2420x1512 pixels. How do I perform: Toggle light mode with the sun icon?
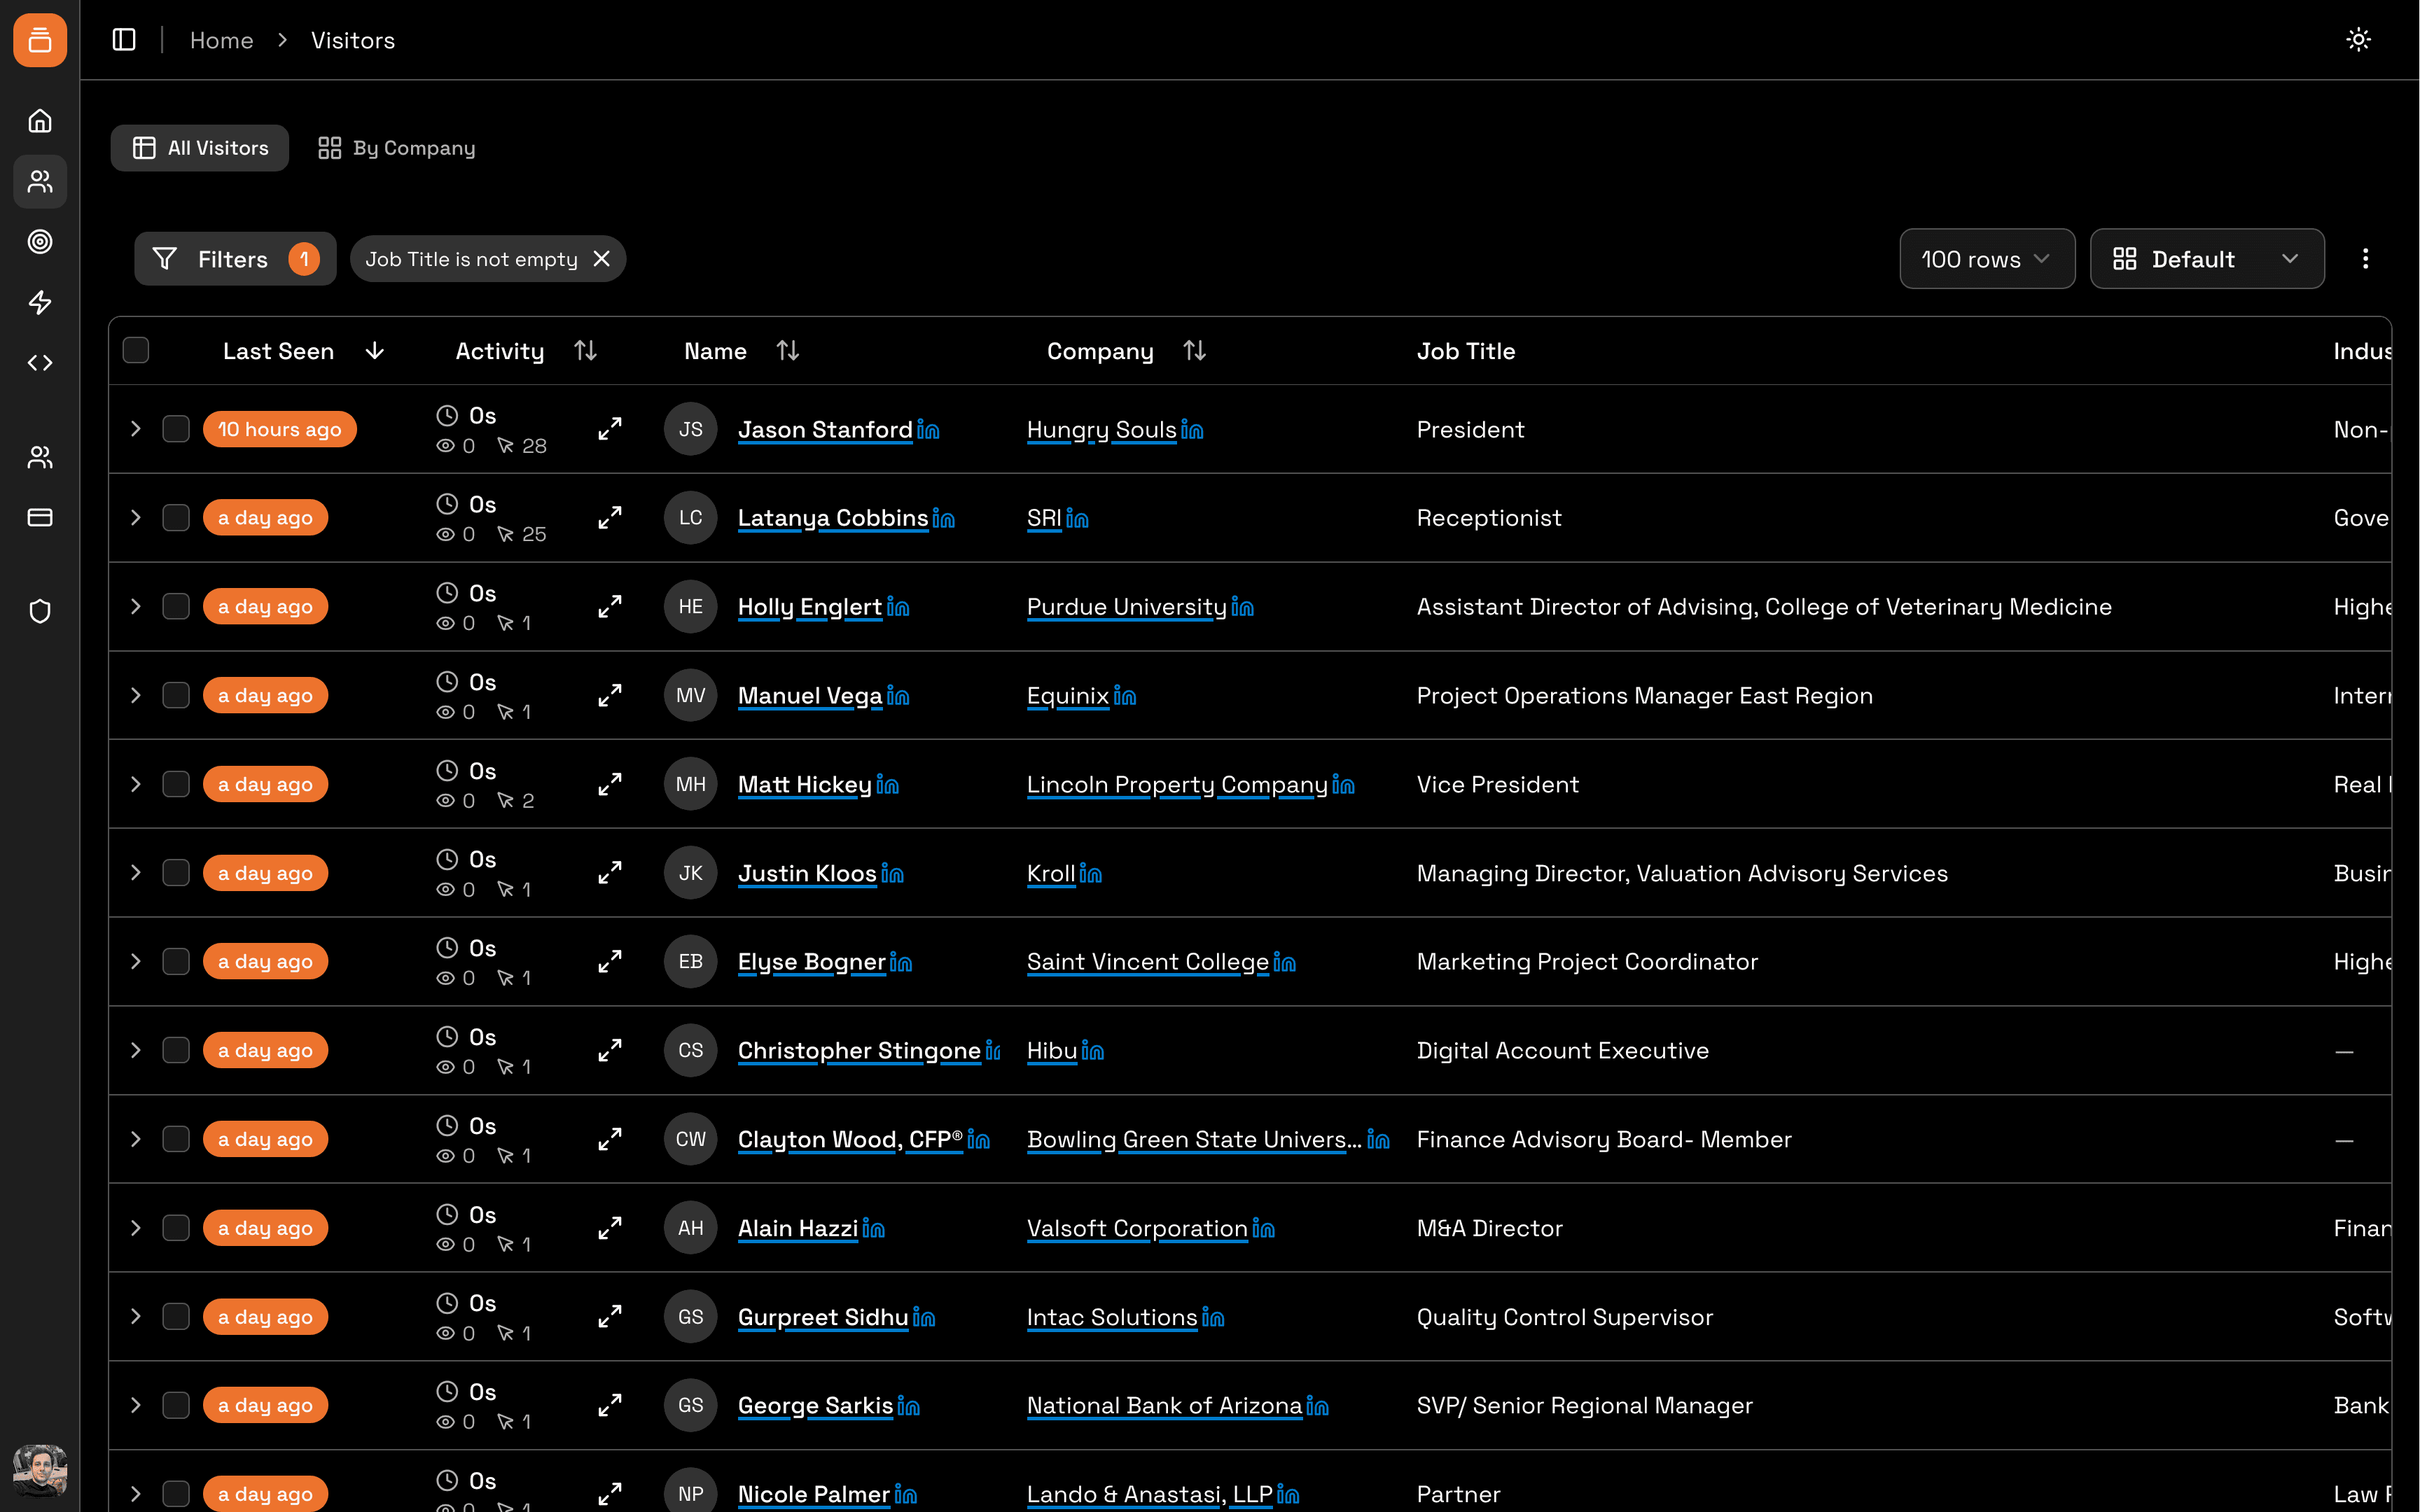(2358, 40)
